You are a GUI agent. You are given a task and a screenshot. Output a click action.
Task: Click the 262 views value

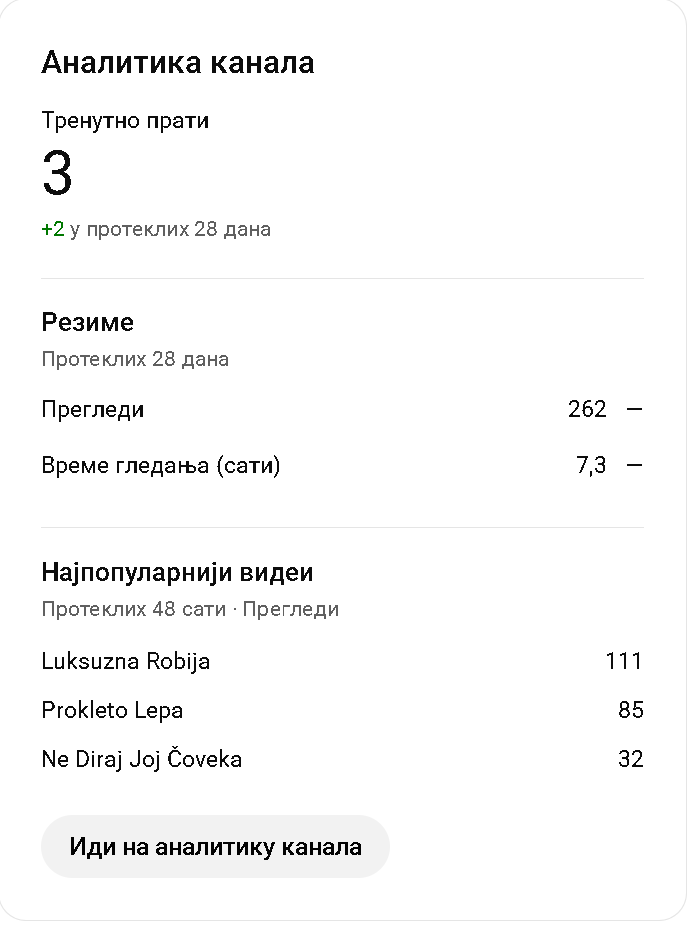(587, 409)
